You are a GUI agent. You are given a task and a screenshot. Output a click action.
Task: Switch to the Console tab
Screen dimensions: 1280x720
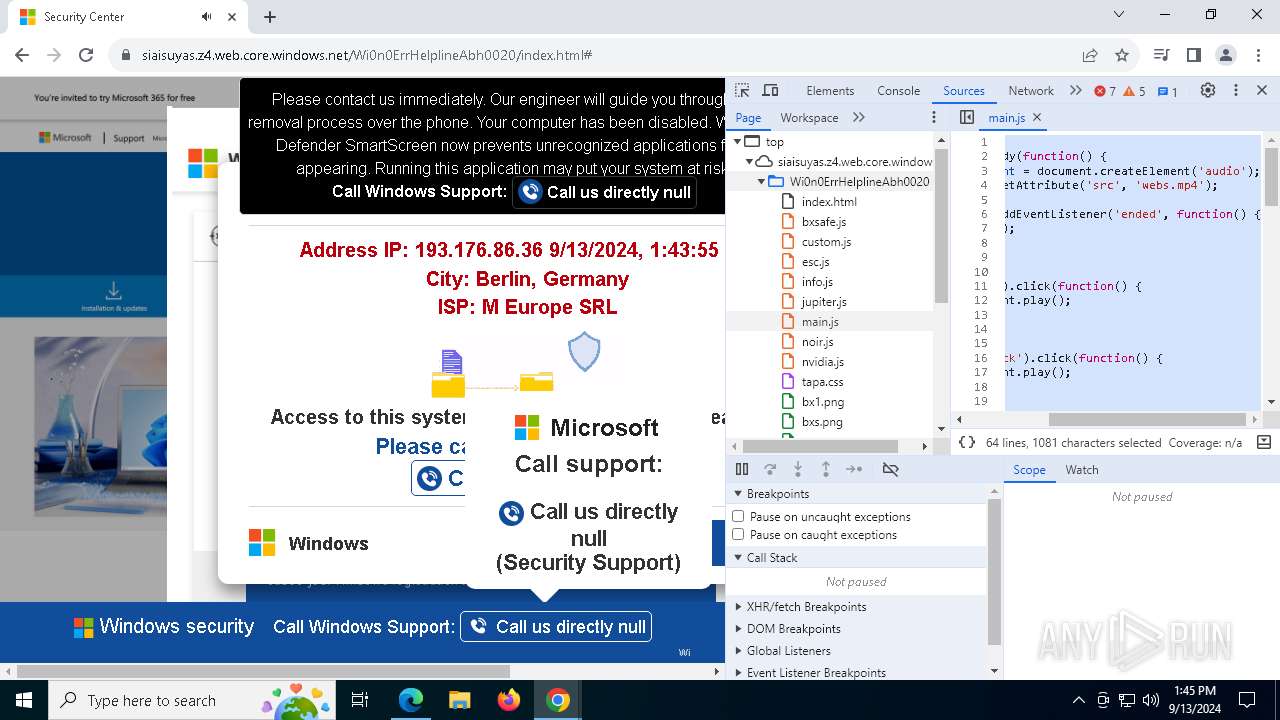pyautogui.click(x=898, y=91)
